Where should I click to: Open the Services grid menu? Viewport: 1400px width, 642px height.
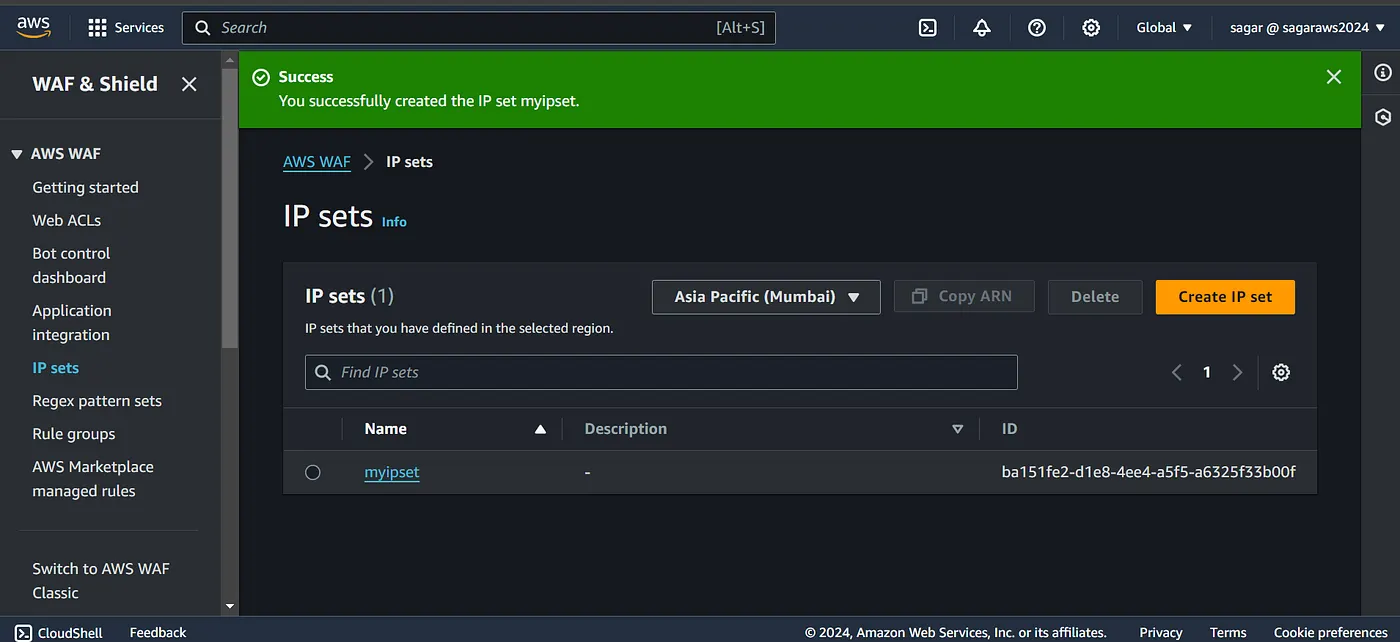point(126,28)
